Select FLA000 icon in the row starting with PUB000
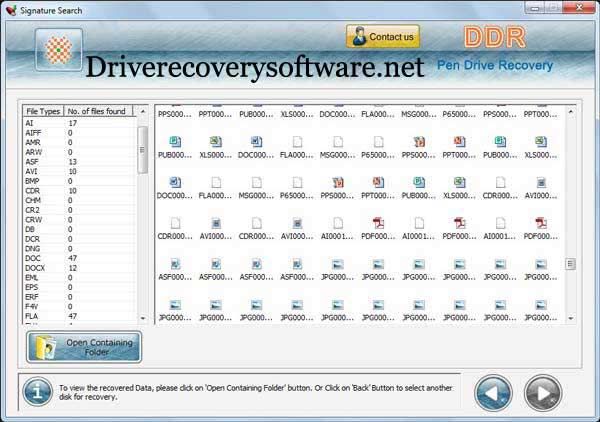 297,142
